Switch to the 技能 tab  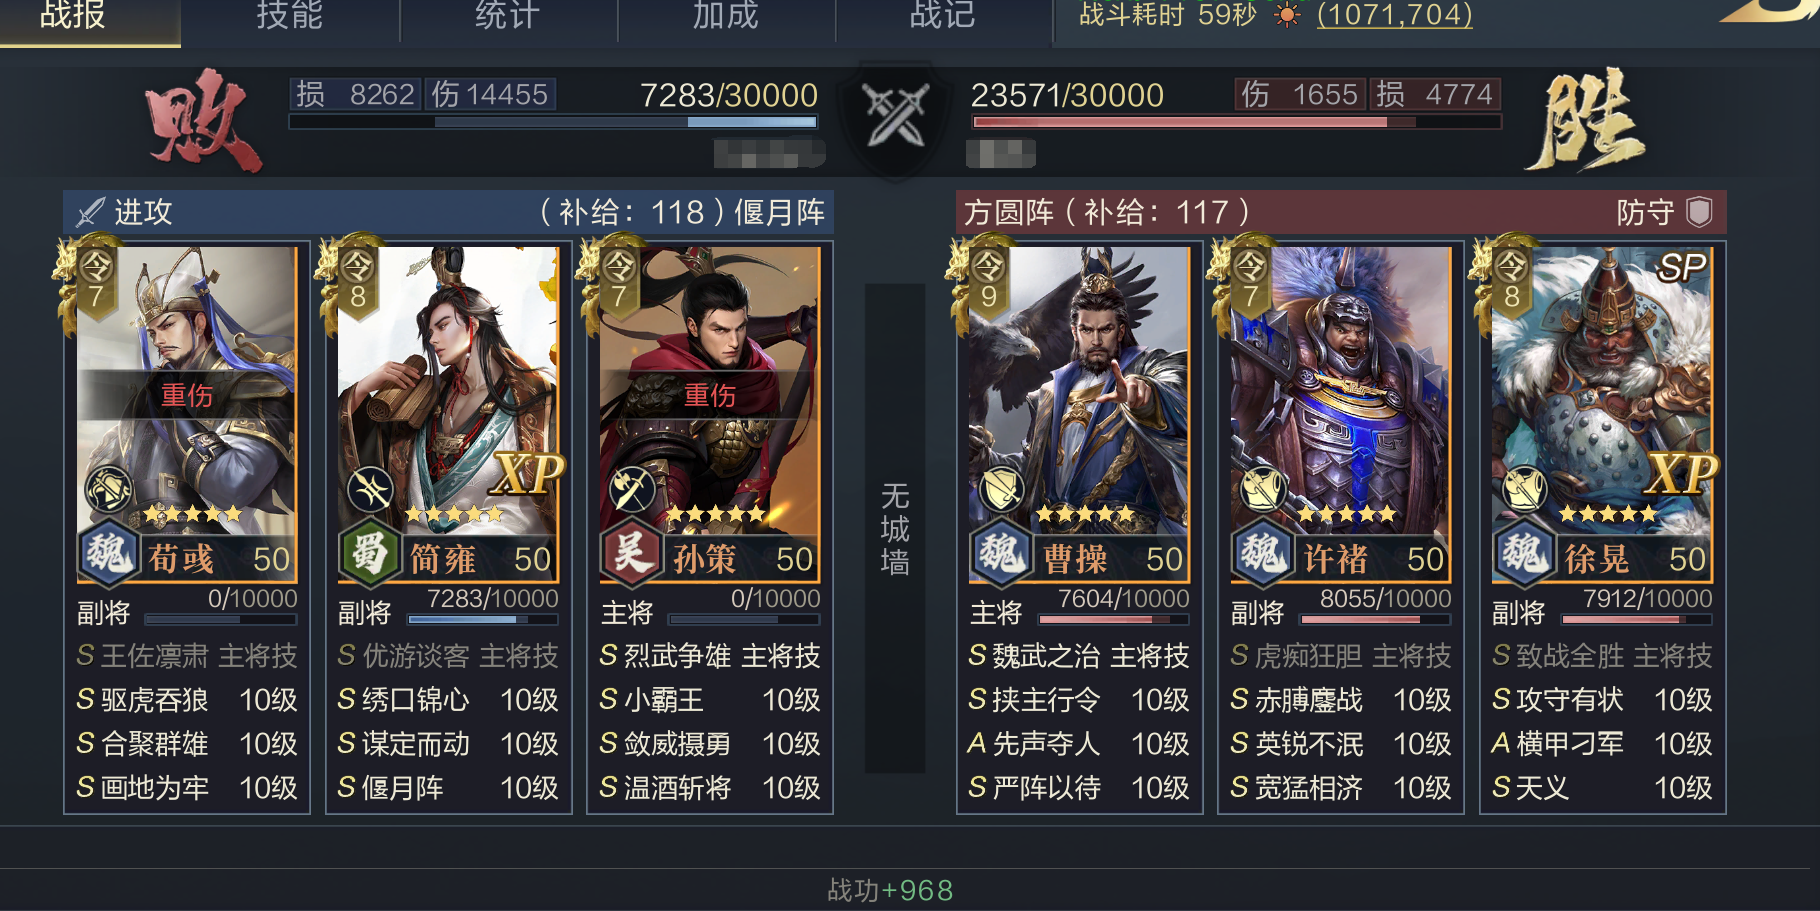coord(290,17)
